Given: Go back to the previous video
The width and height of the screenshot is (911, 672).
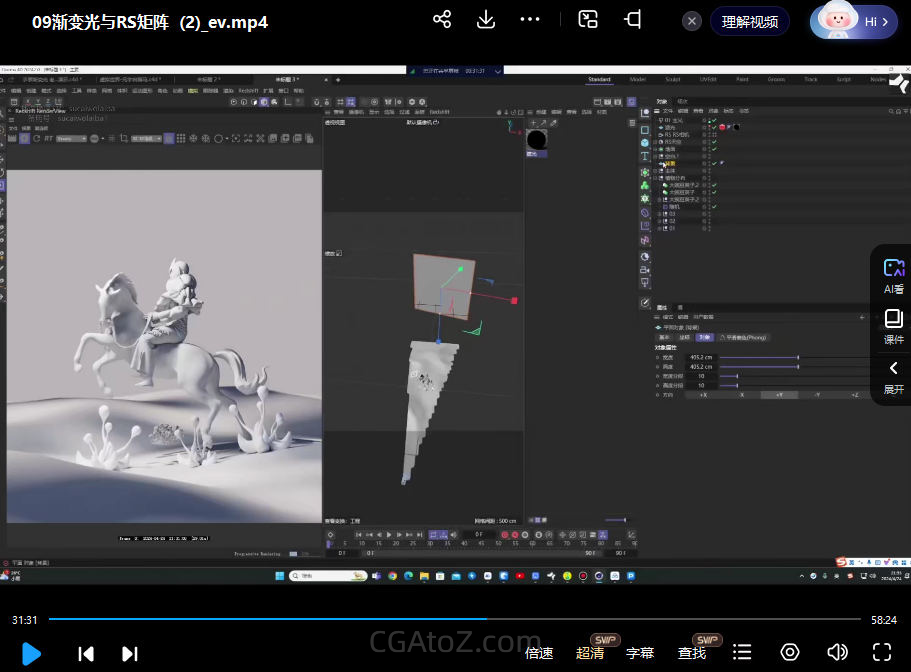Looking at the screenshot, I should (87, 654).
